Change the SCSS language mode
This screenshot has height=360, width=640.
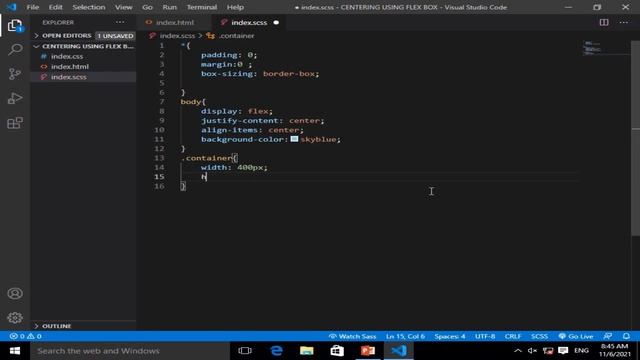[x=539, y=336]
